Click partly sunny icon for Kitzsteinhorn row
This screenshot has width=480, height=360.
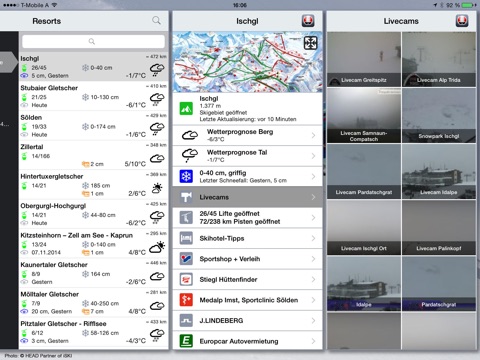click(x=157, y=247)
